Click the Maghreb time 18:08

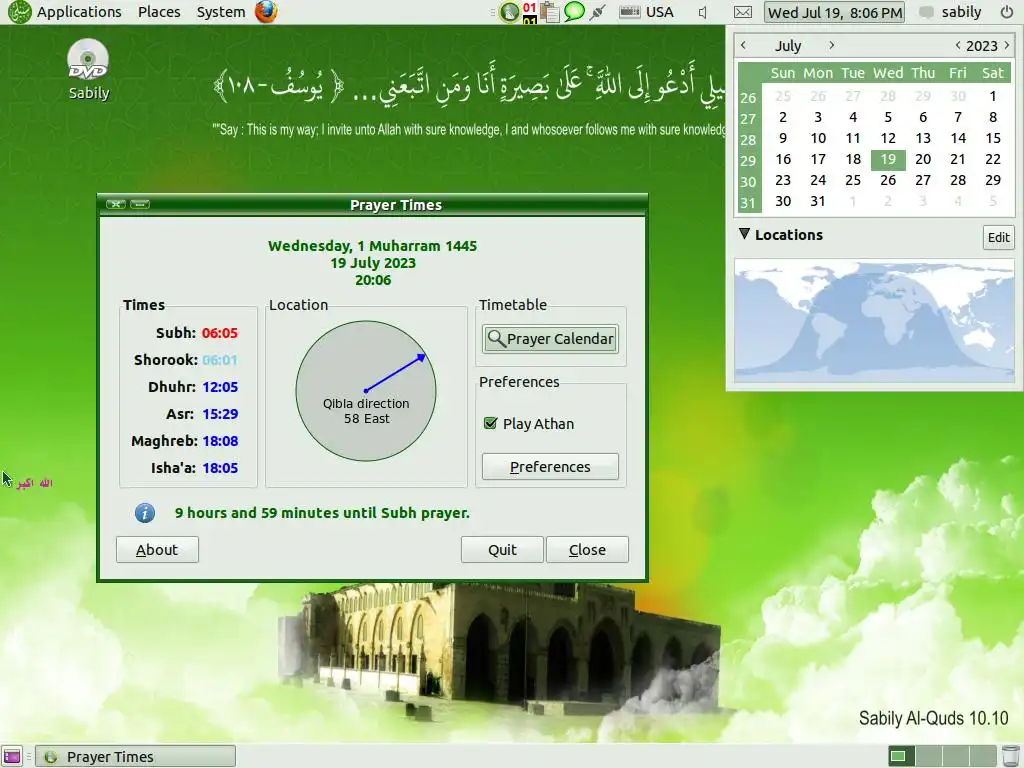[219, 441]
